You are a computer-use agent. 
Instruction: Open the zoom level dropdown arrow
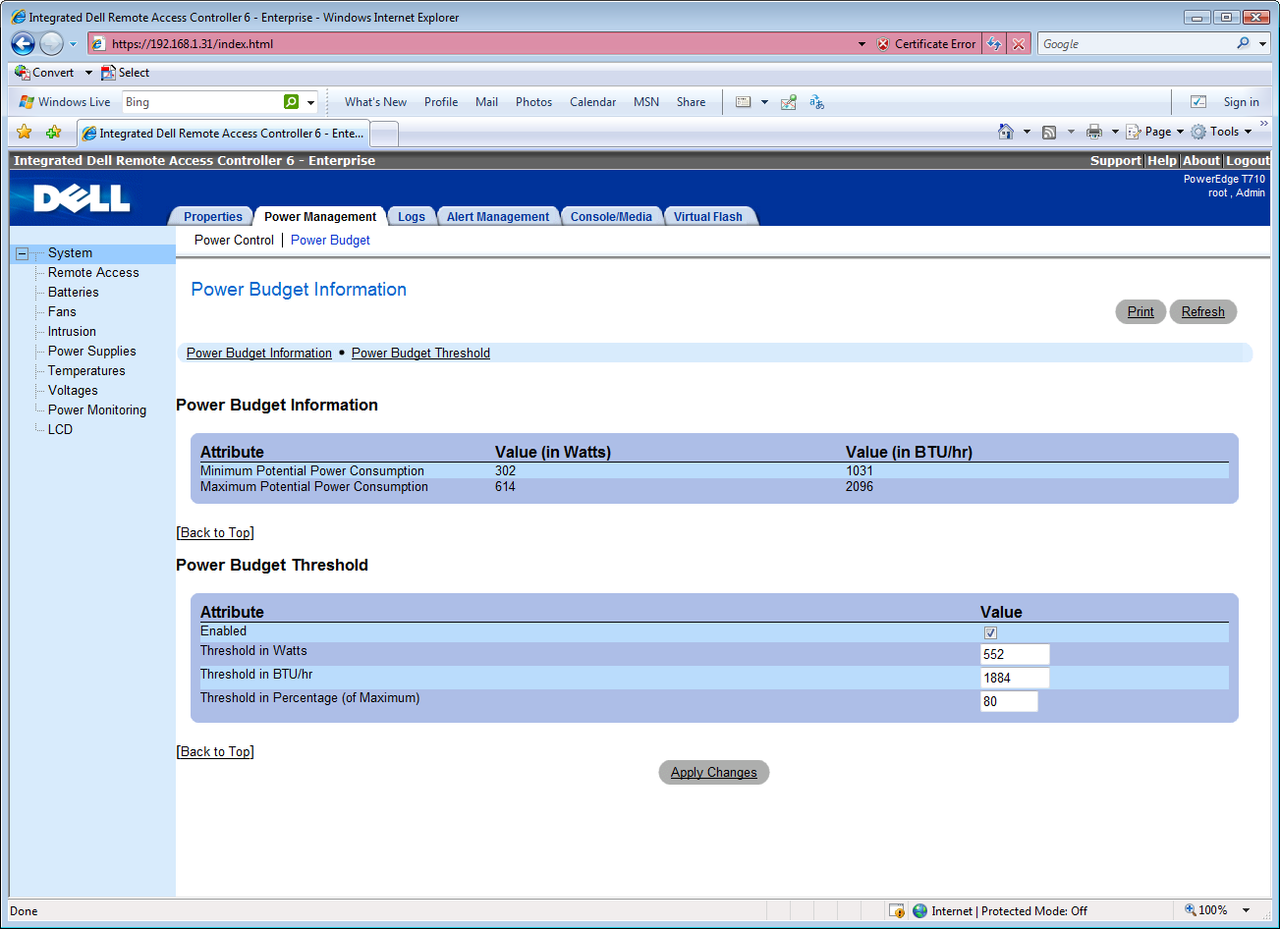point(1246,911)
